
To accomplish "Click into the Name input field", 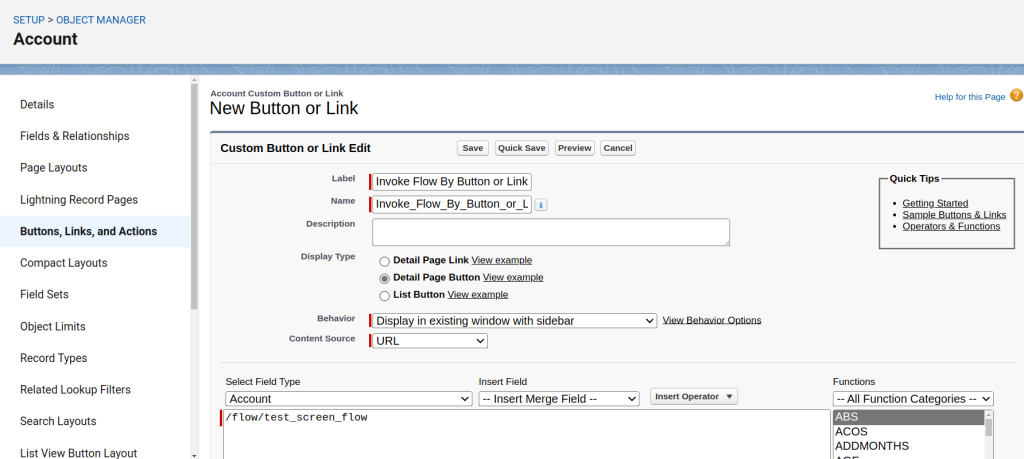I will click(452, 204).
